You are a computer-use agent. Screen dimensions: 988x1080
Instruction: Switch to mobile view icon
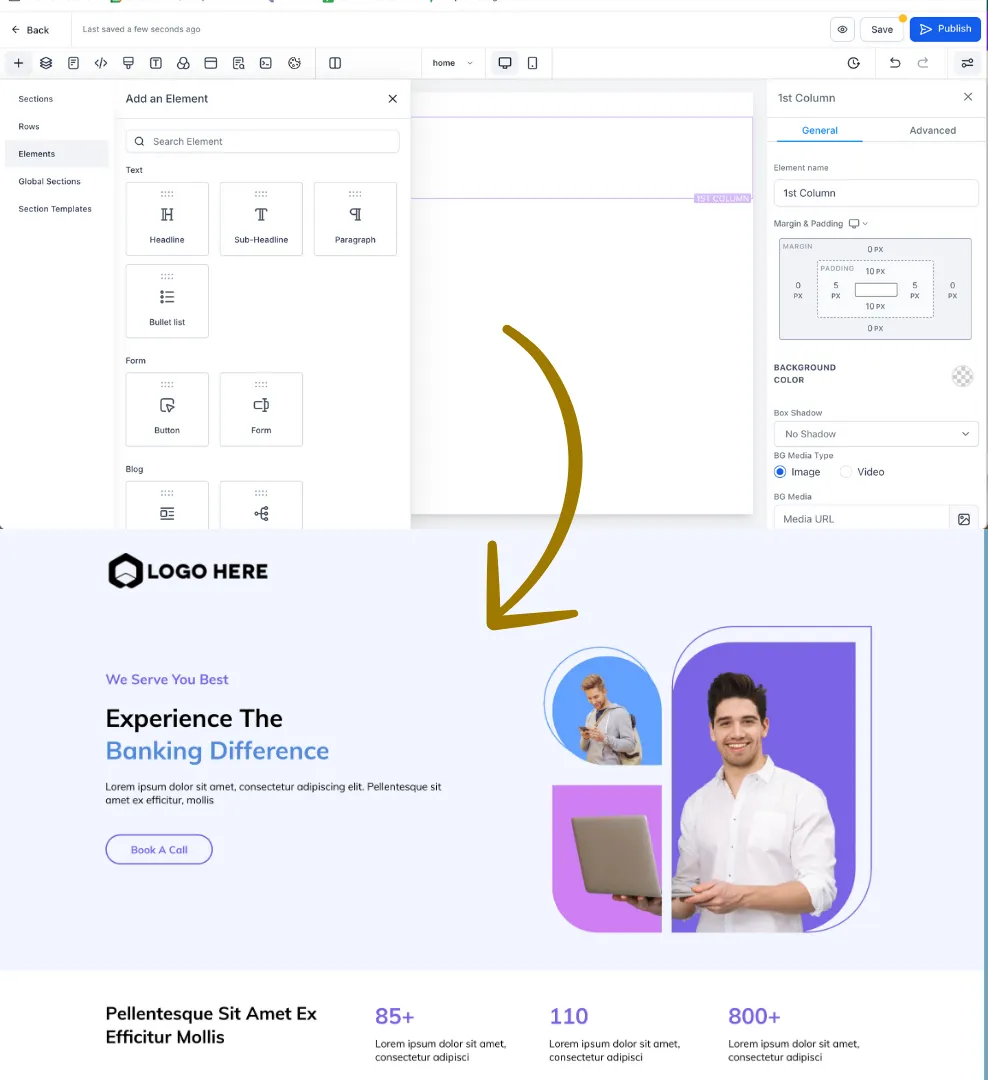click(x=533, y=63)
